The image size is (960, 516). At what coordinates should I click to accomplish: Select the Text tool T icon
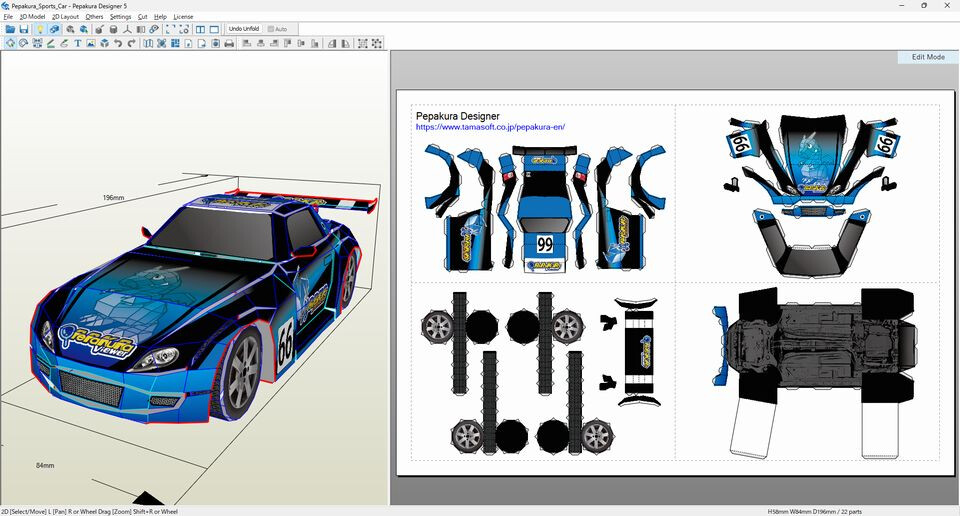pos(77,44)
